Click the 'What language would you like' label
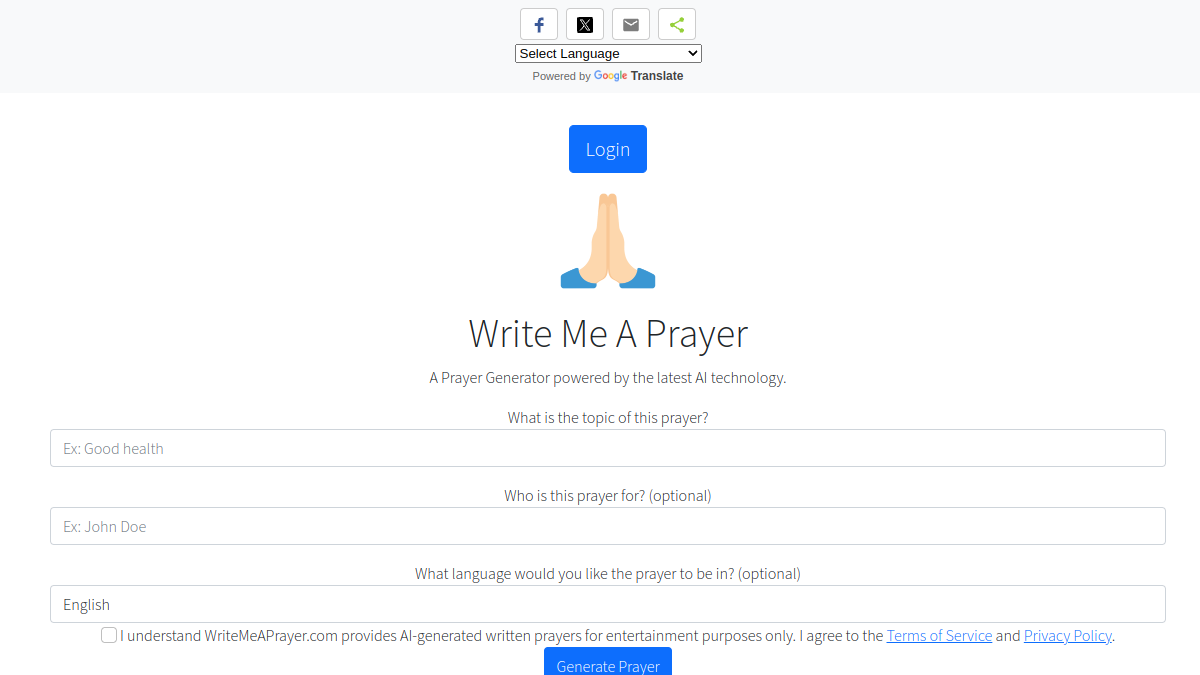This screenshot has height=675, width=1200. [608, 574]
